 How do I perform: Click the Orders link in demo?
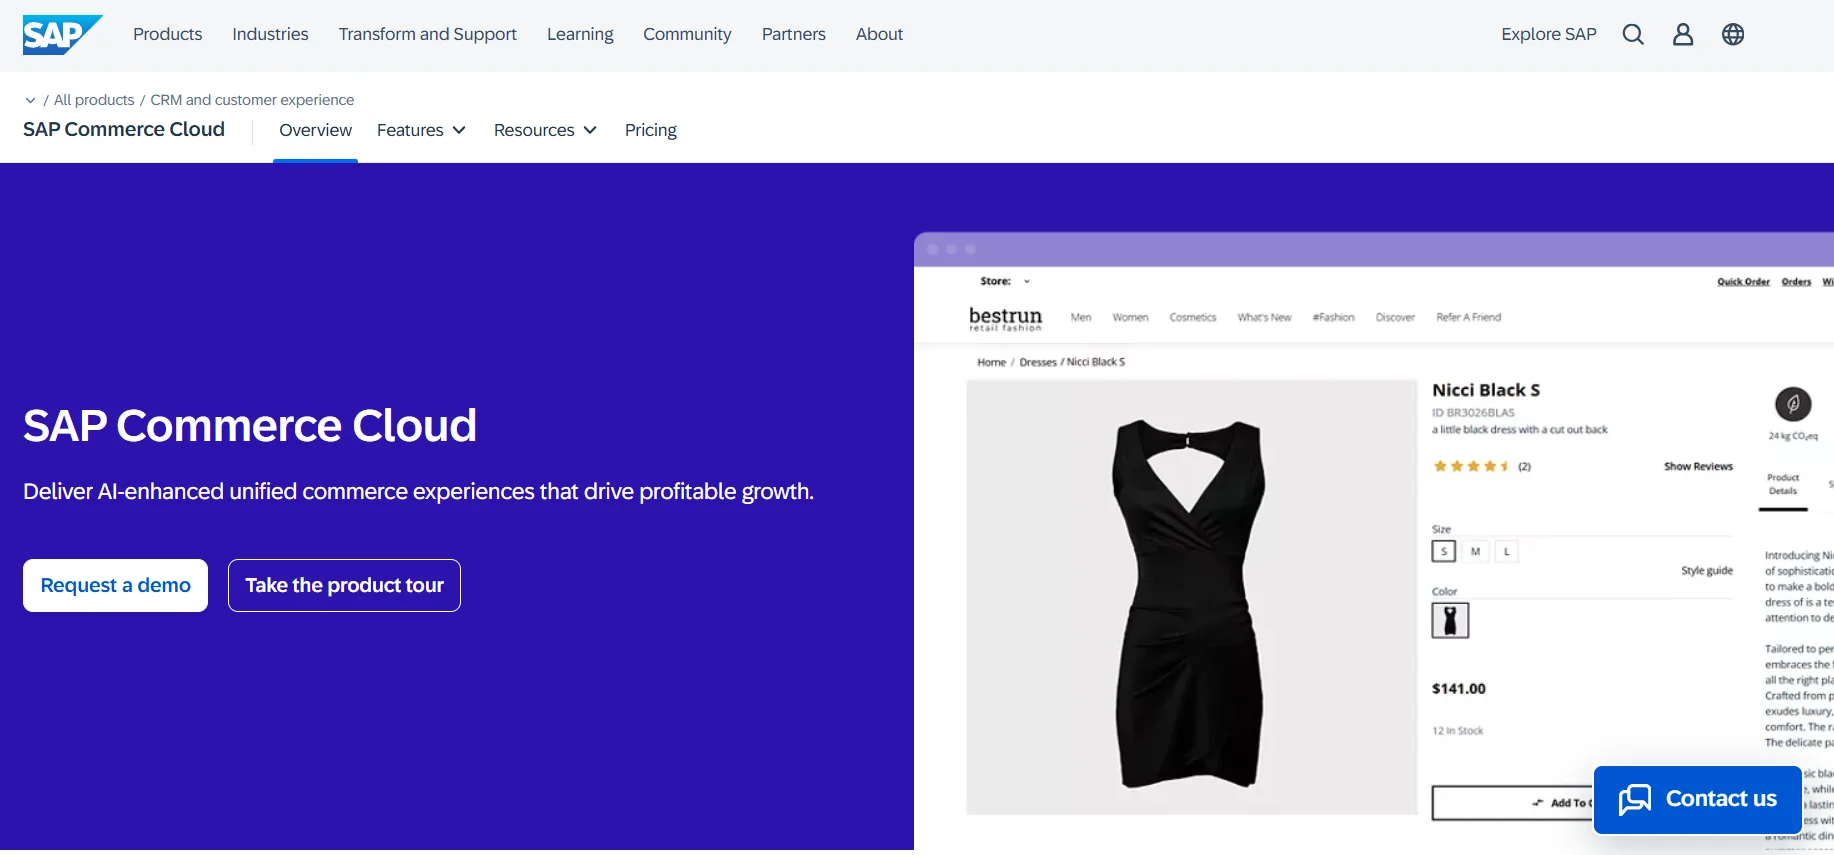[1796, 282]
